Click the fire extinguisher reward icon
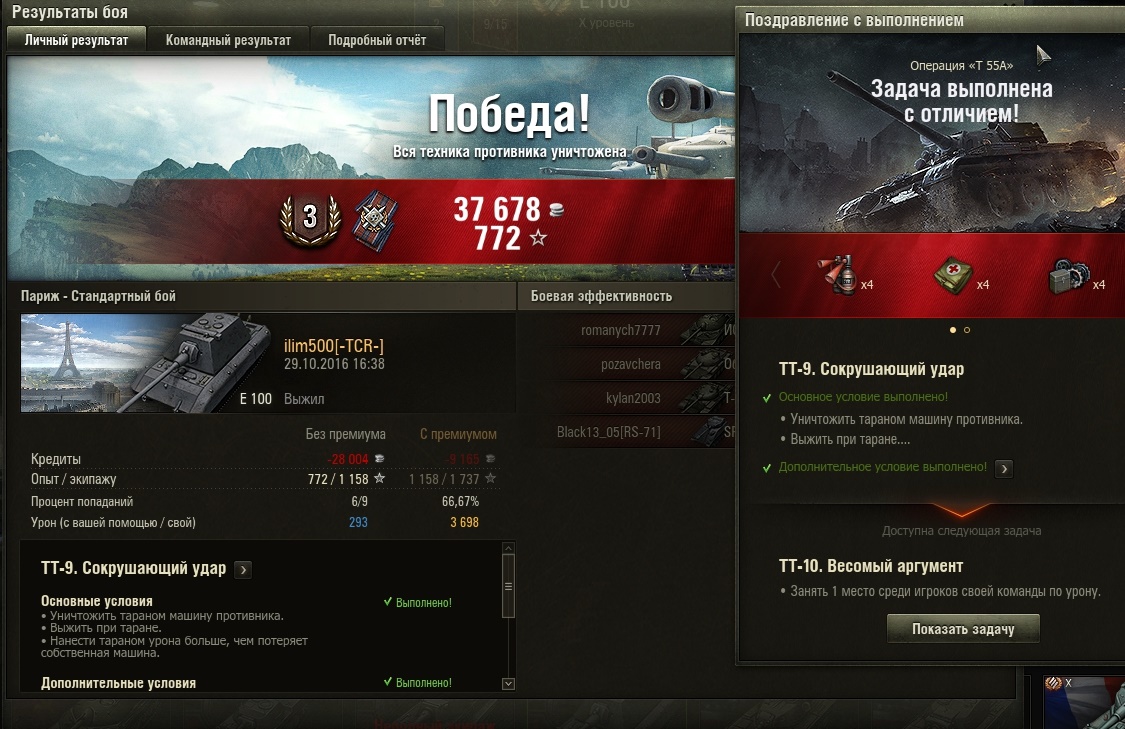 [x=837, y=274]
